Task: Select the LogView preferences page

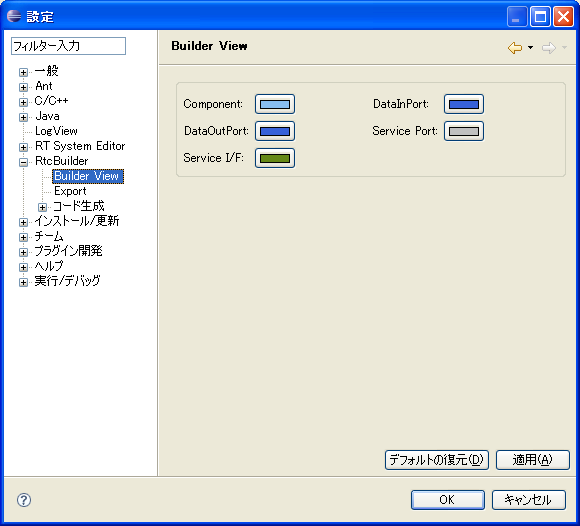Action: (56, 131)
